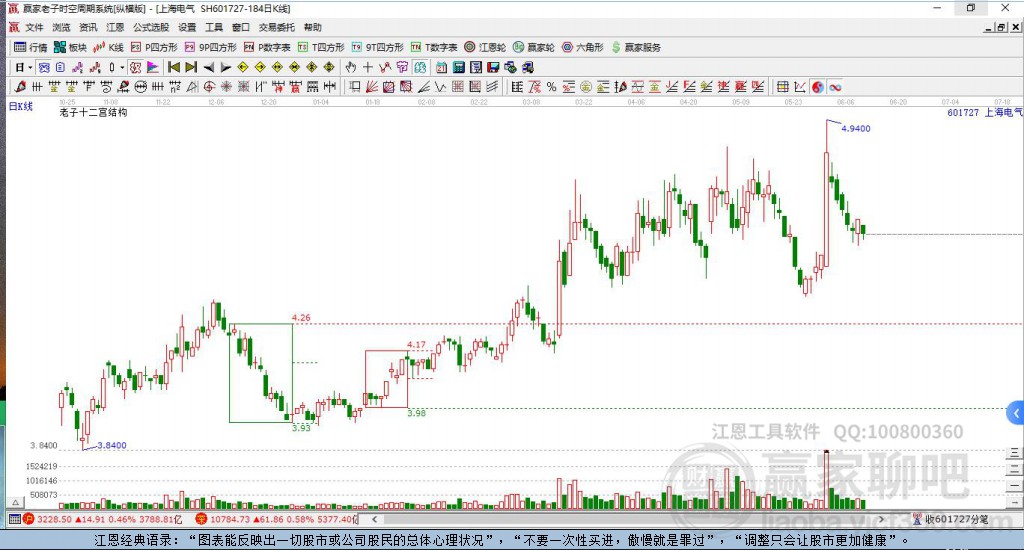
Task: Click the colorful flag triangle icon
Action: [152, 67]
